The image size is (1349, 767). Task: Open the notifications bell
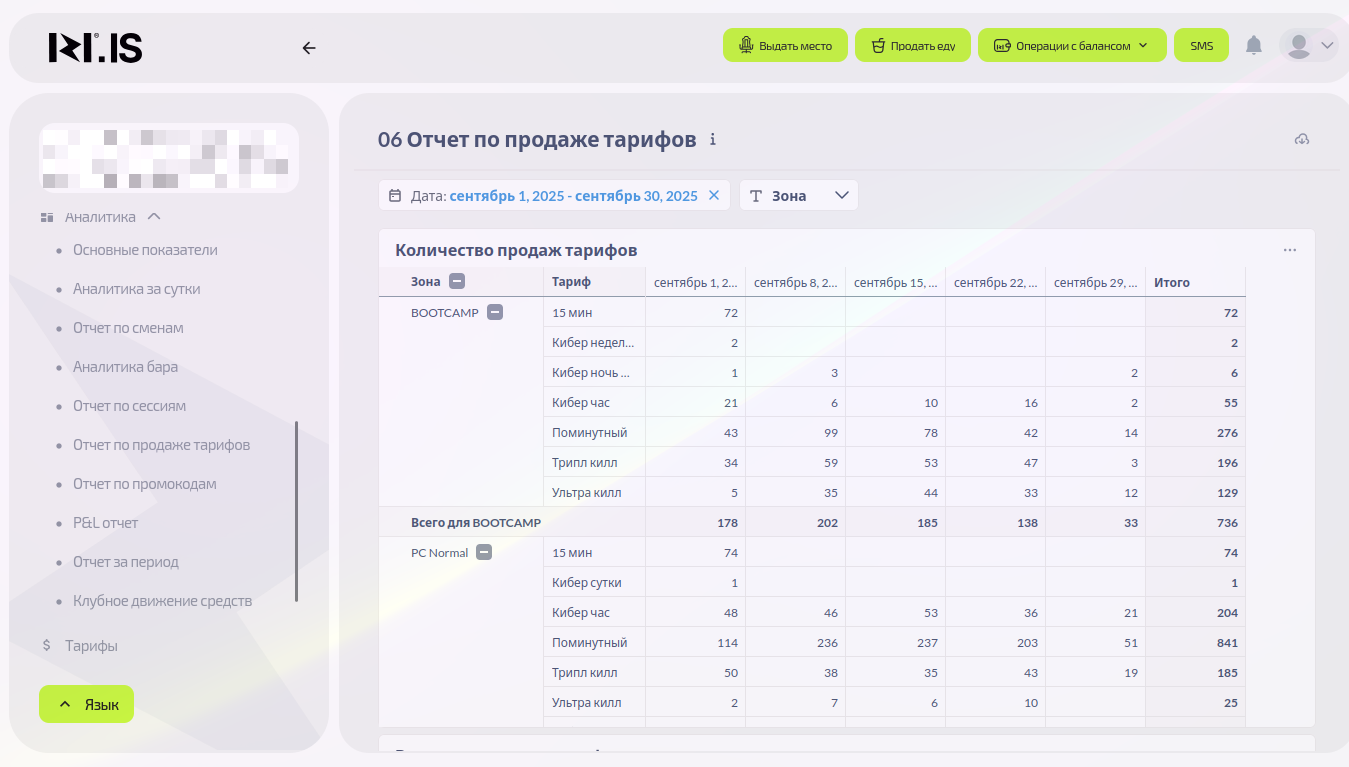(1253, 45)
